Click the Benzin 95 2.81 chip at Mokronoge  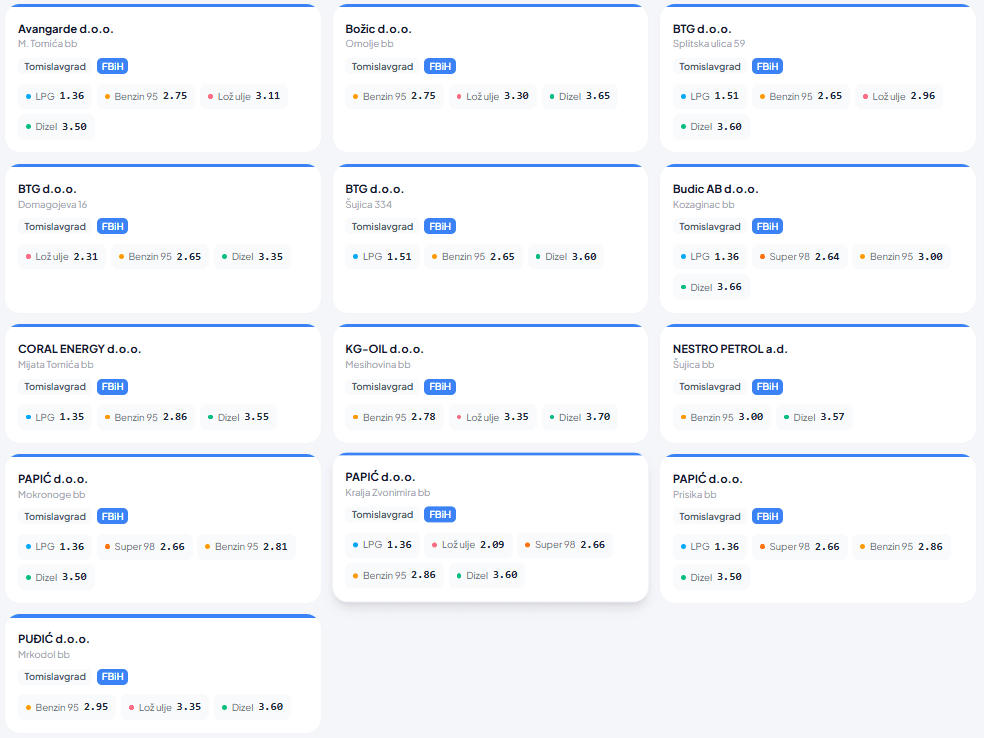245,547
